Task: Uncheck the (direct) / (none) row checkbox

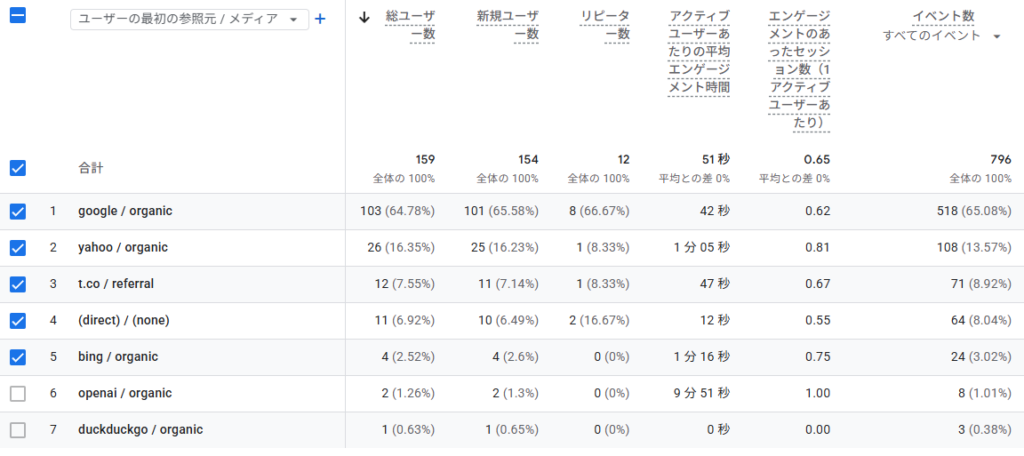Action: tap(18, 321)
